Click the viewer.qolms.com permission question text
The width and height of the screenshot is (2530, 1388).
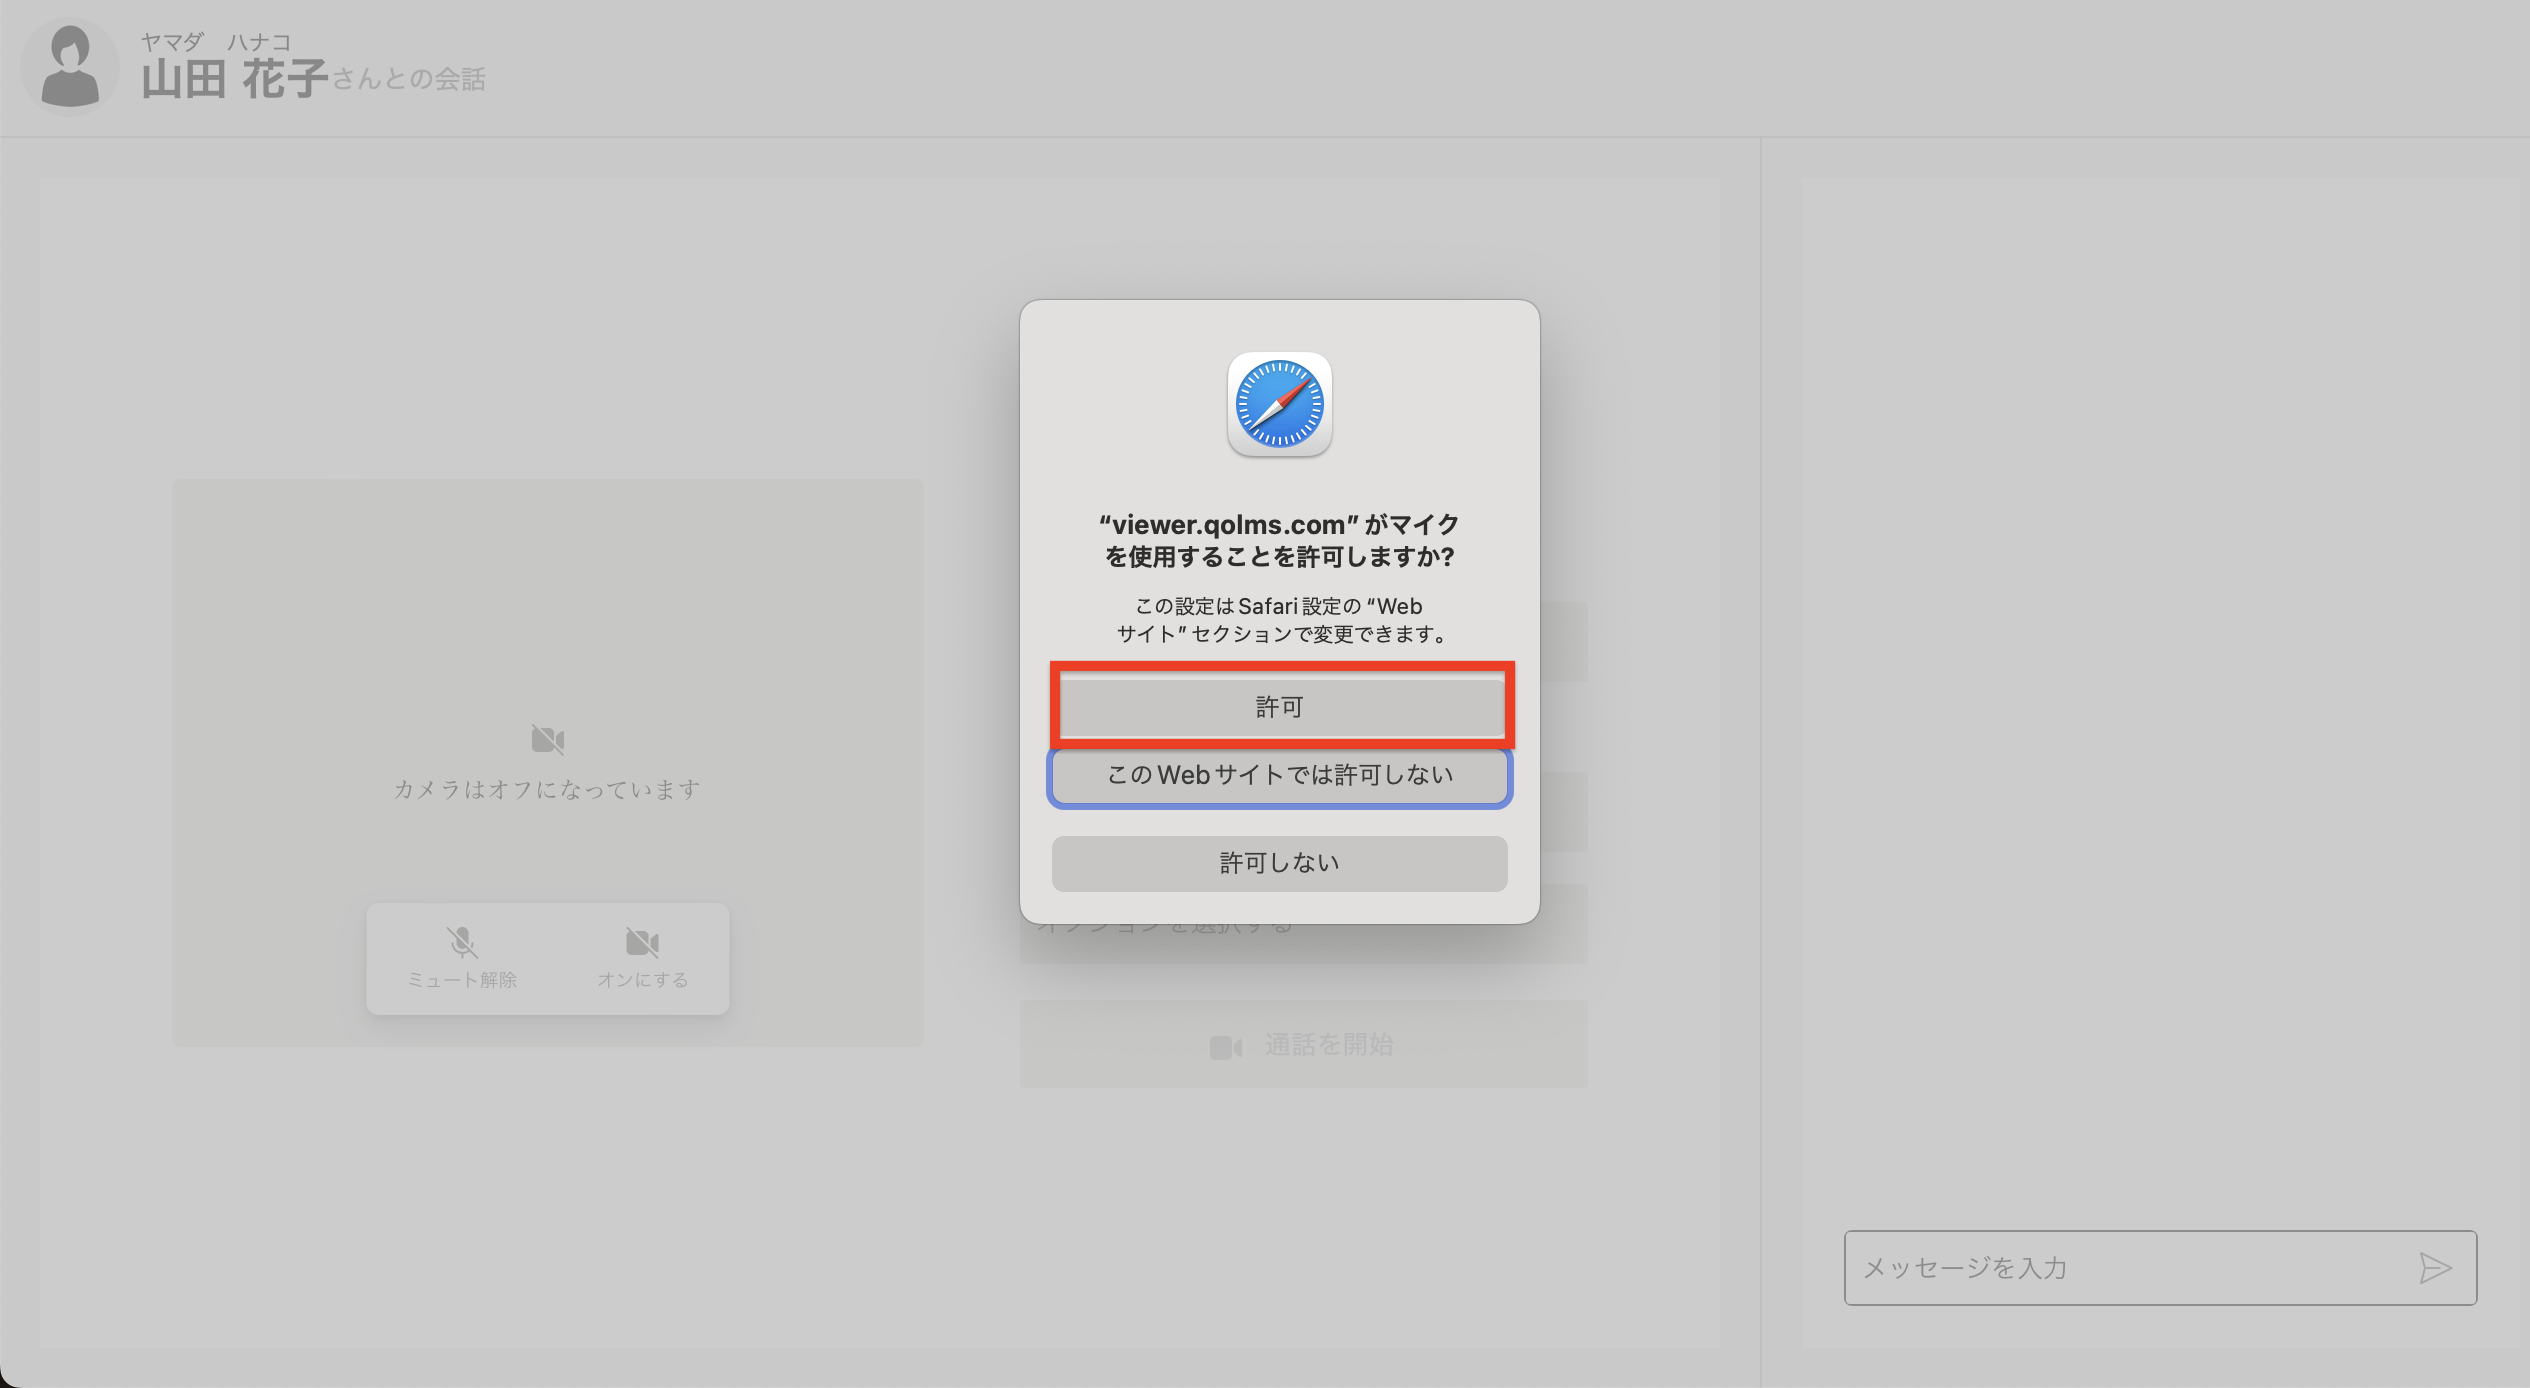1280,540
